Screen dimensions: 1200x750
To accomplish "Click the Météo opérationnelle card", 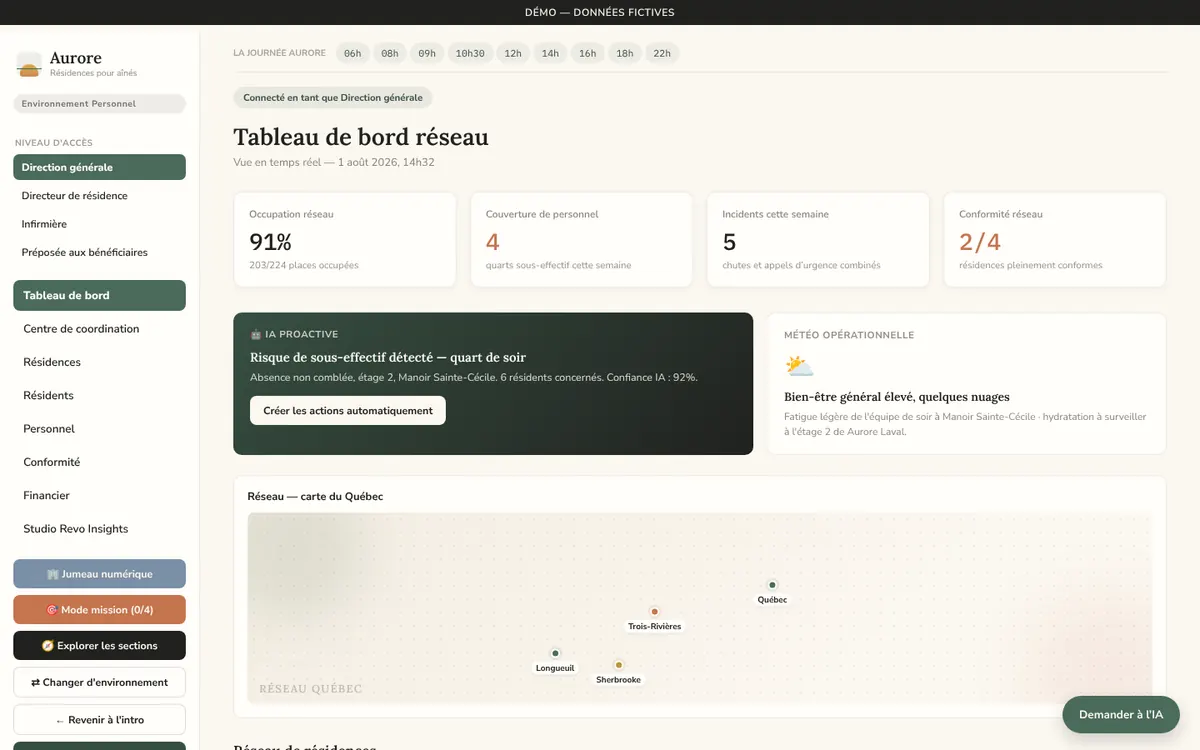I will [x=967, y=384].
